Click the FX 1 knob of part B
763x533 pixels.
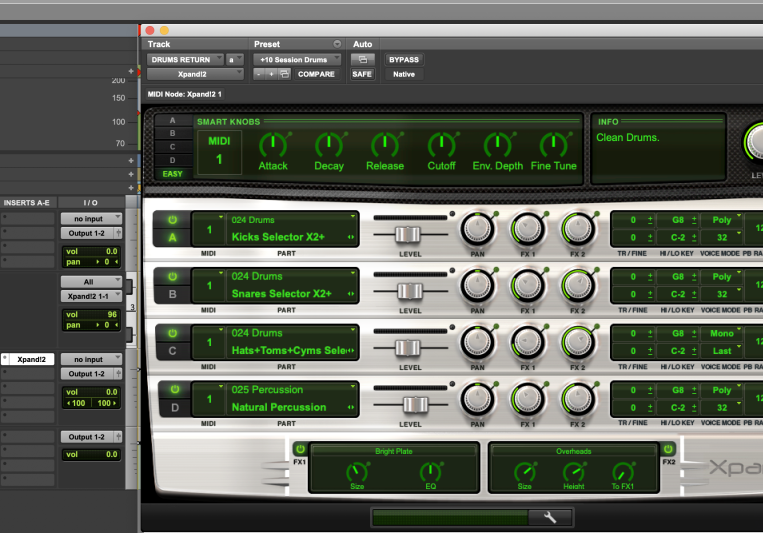[527, 286]
